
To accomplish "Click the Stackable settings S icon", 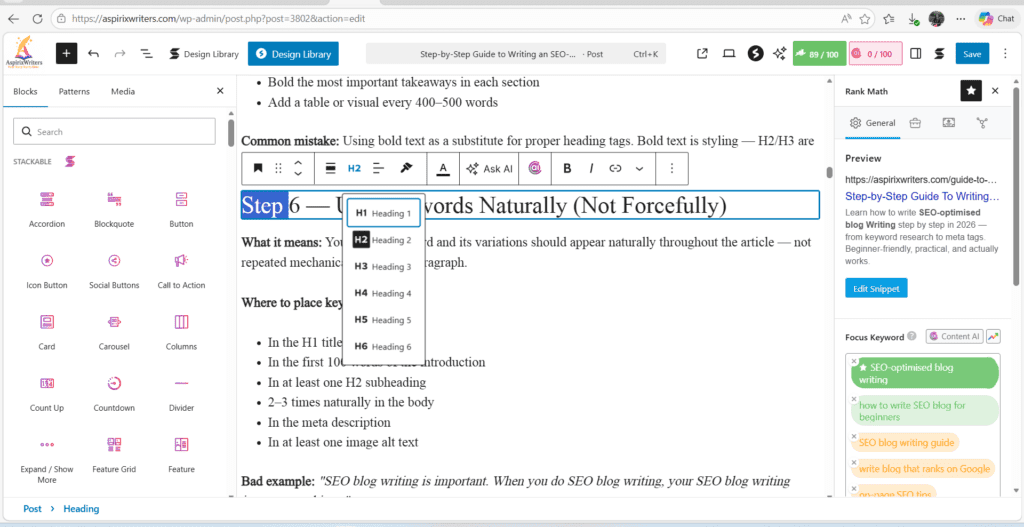I will coord(939,54).
